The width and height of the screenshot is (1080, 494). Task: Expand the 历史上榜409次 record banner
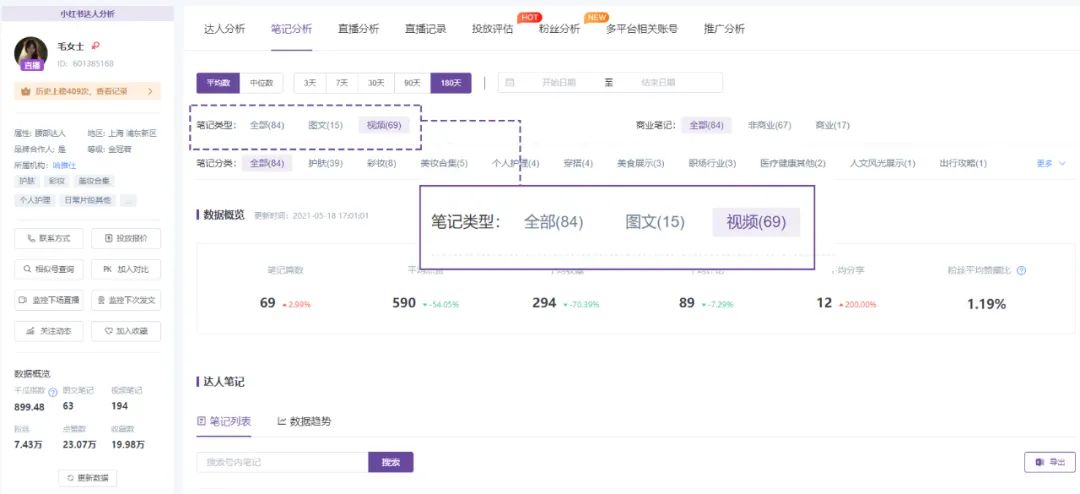[x=87, y=91]
